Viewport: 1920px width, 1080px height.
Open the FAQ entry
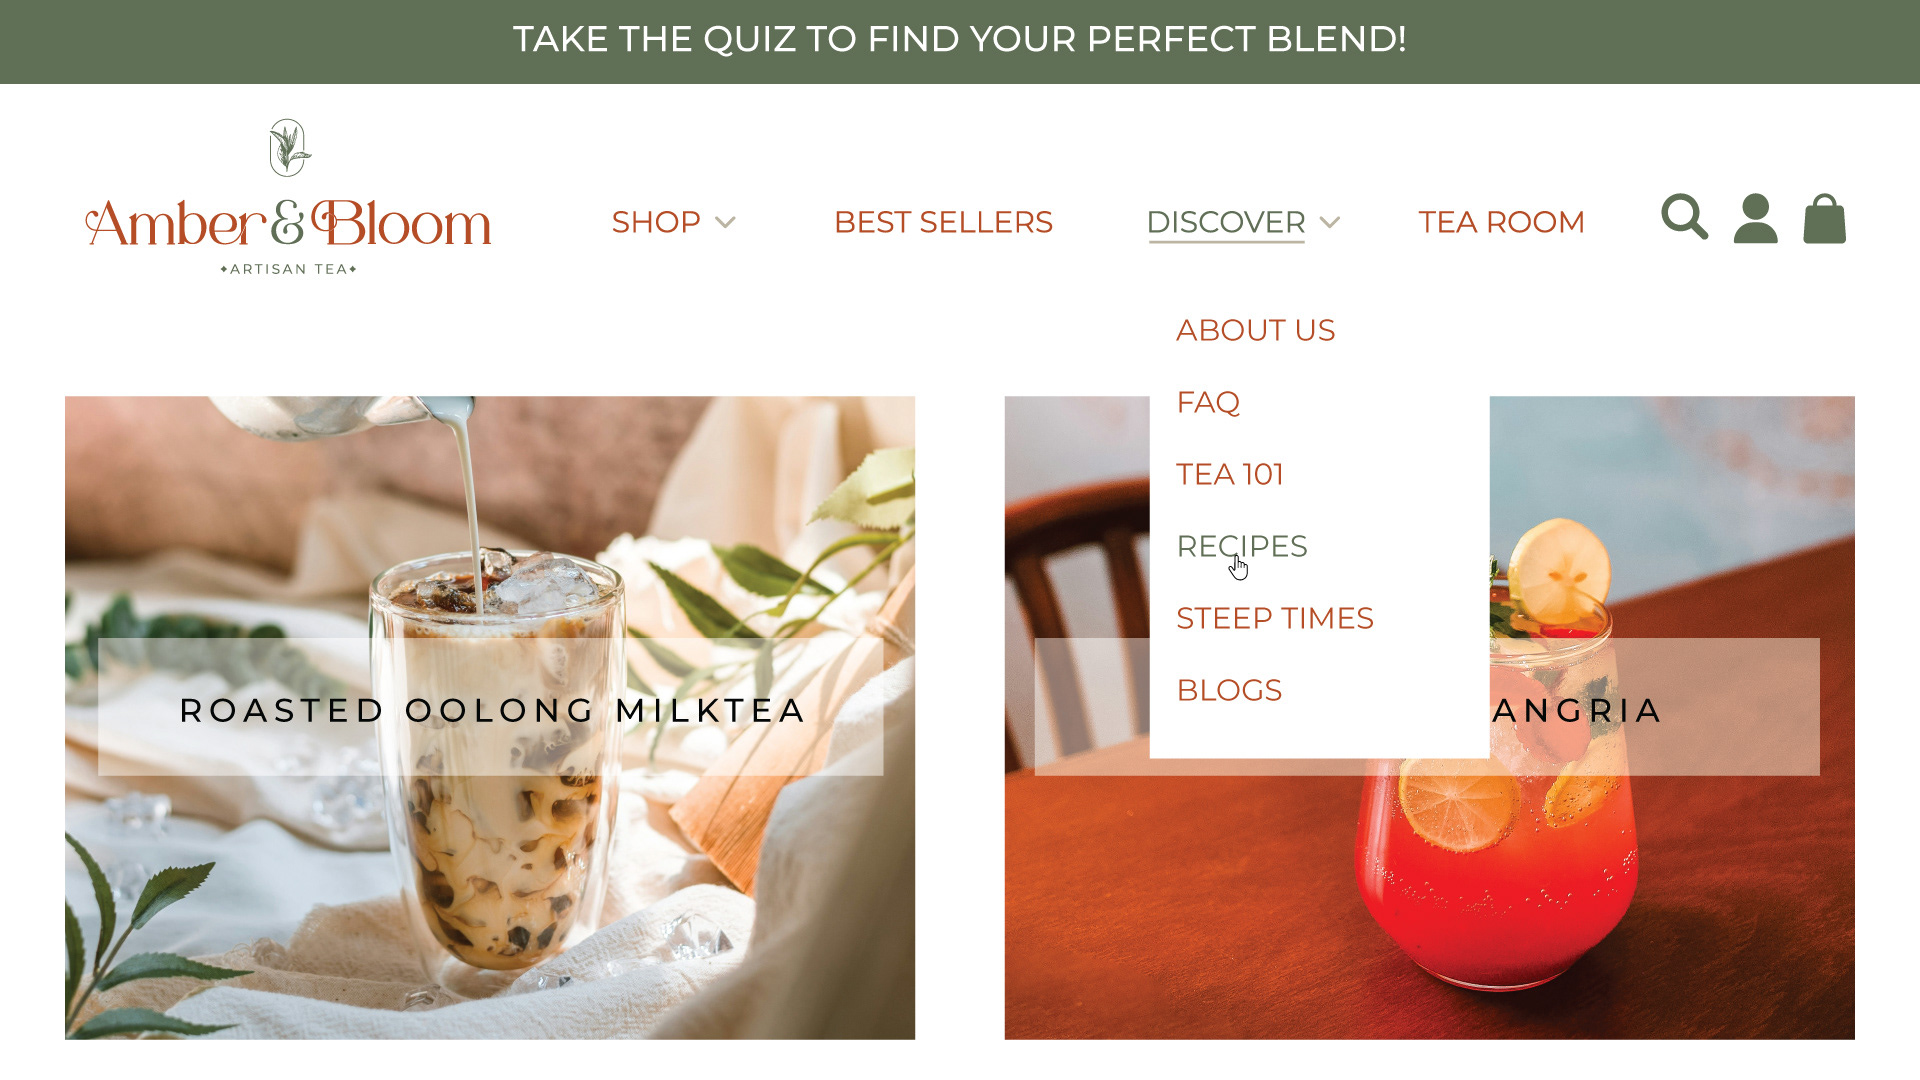1208,402
